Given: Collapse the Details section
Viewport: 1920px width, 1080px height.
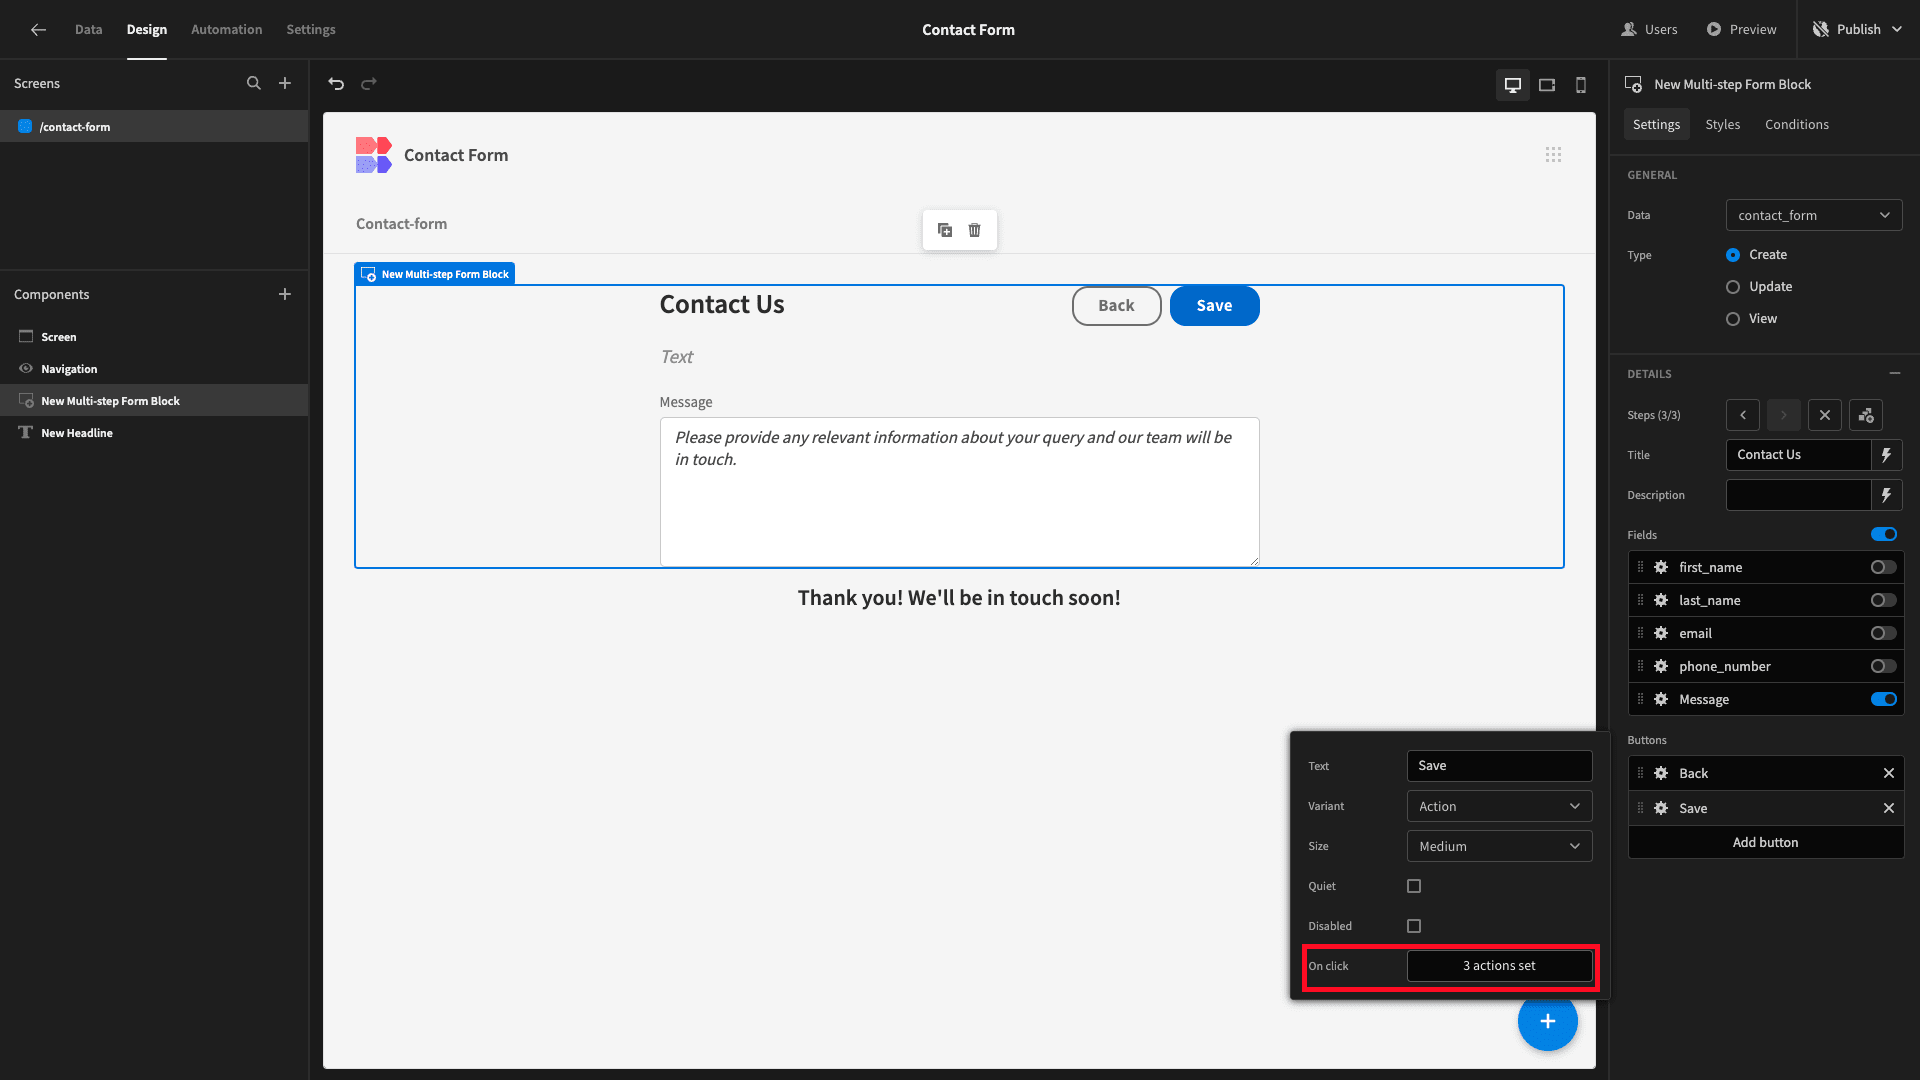Looking at the screenshot, I should click(x=1895, y=373).
